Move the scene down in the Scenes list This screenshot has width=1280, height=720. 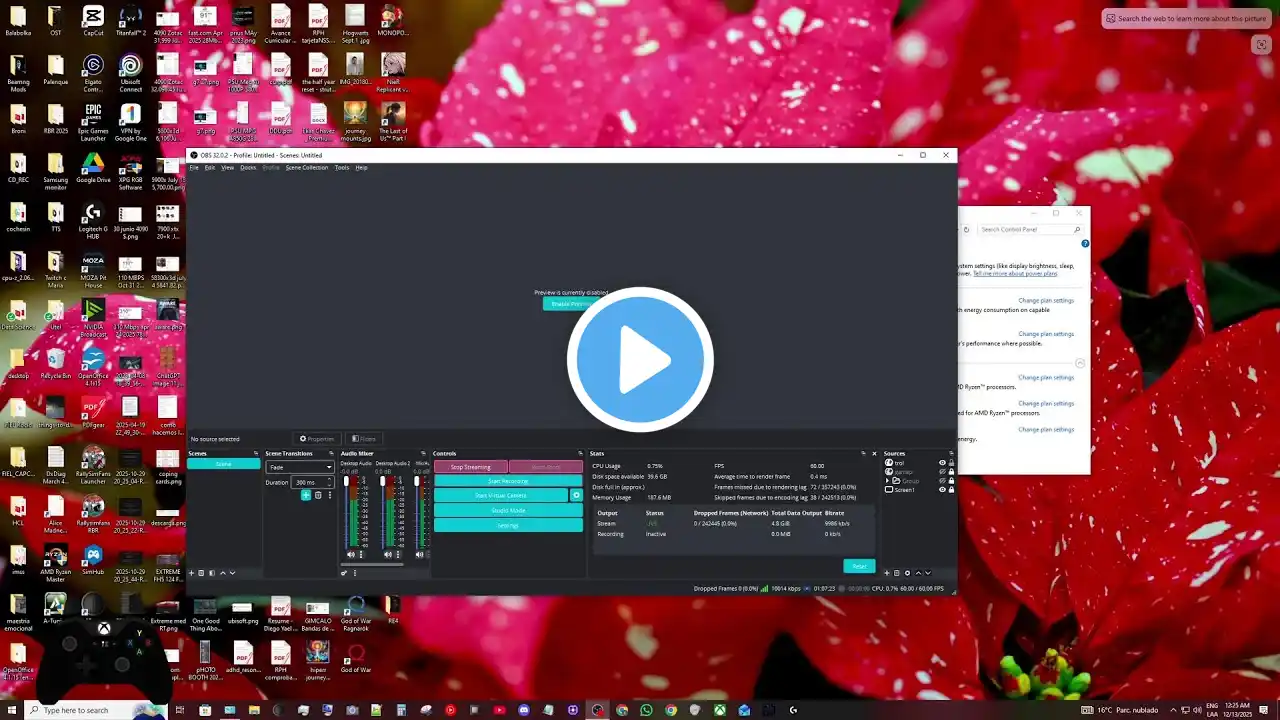click(x=232, y=573)
